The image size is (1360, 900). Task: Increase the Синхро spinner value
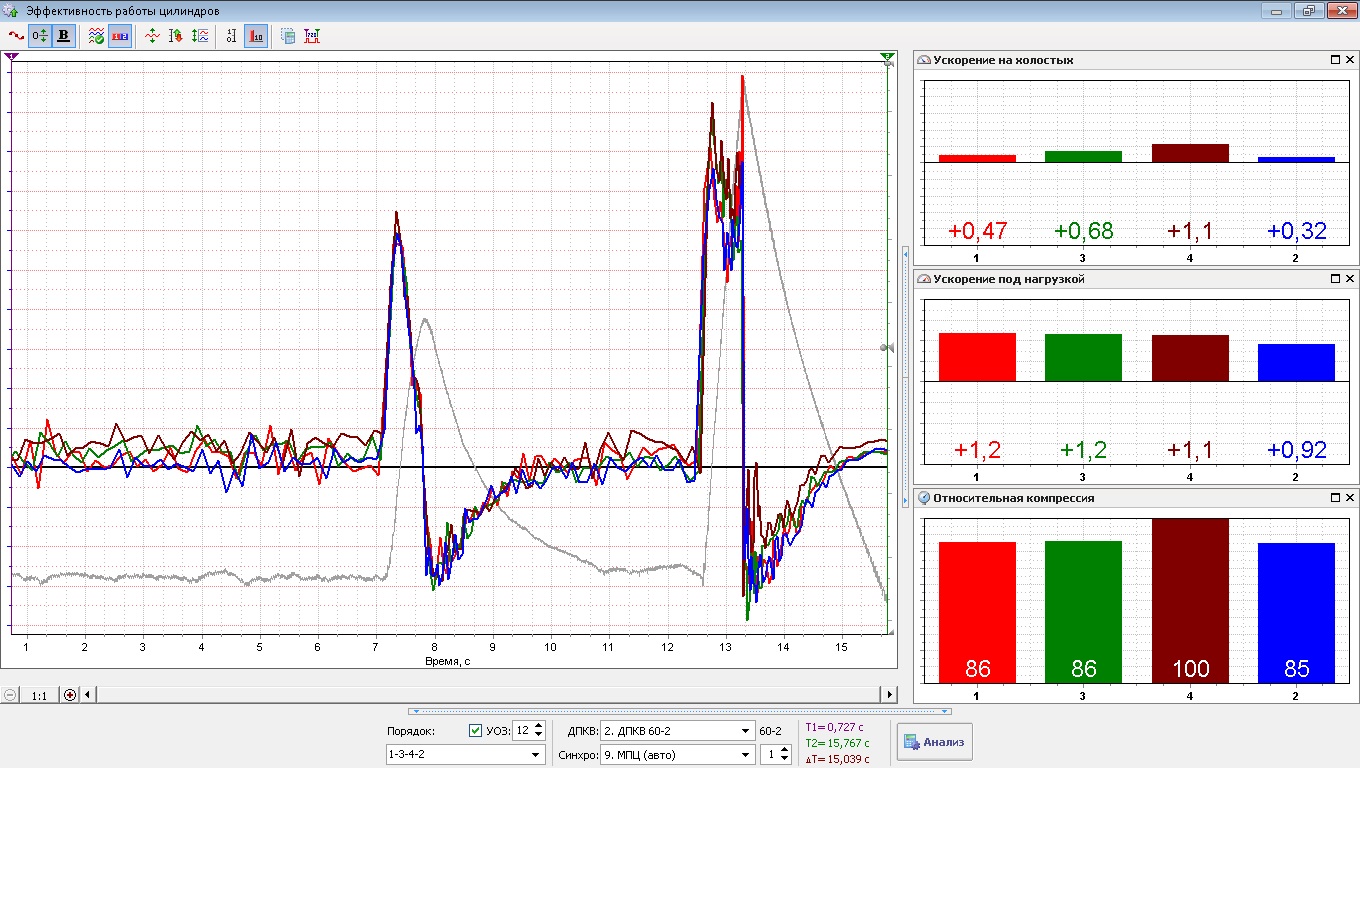[x=785, y=750]
